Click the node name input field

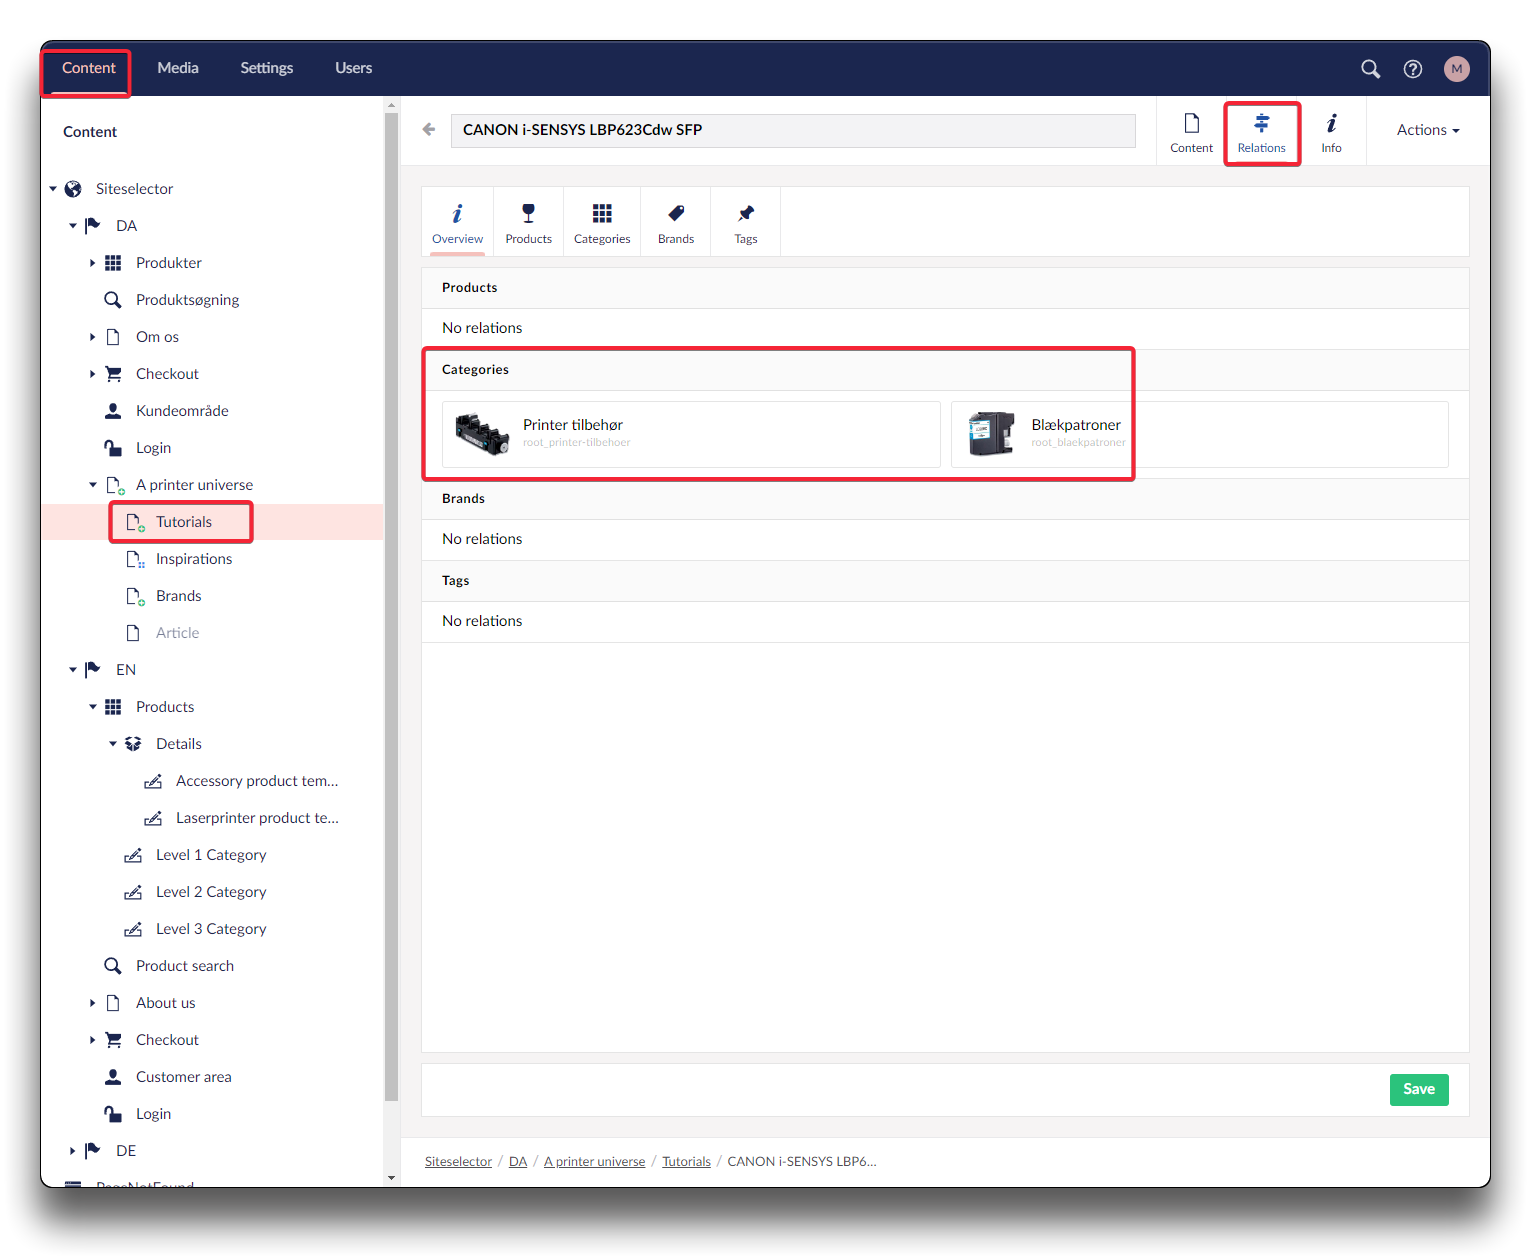[793, 130]
